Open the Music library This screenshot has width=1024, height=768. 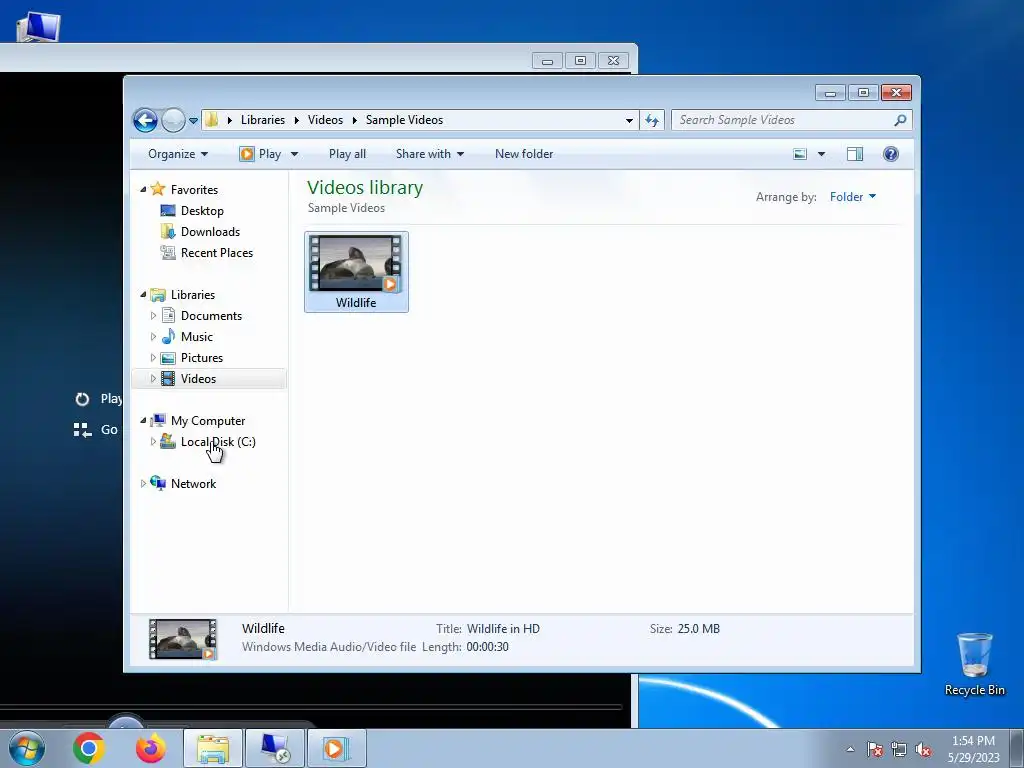pos(197,337)
